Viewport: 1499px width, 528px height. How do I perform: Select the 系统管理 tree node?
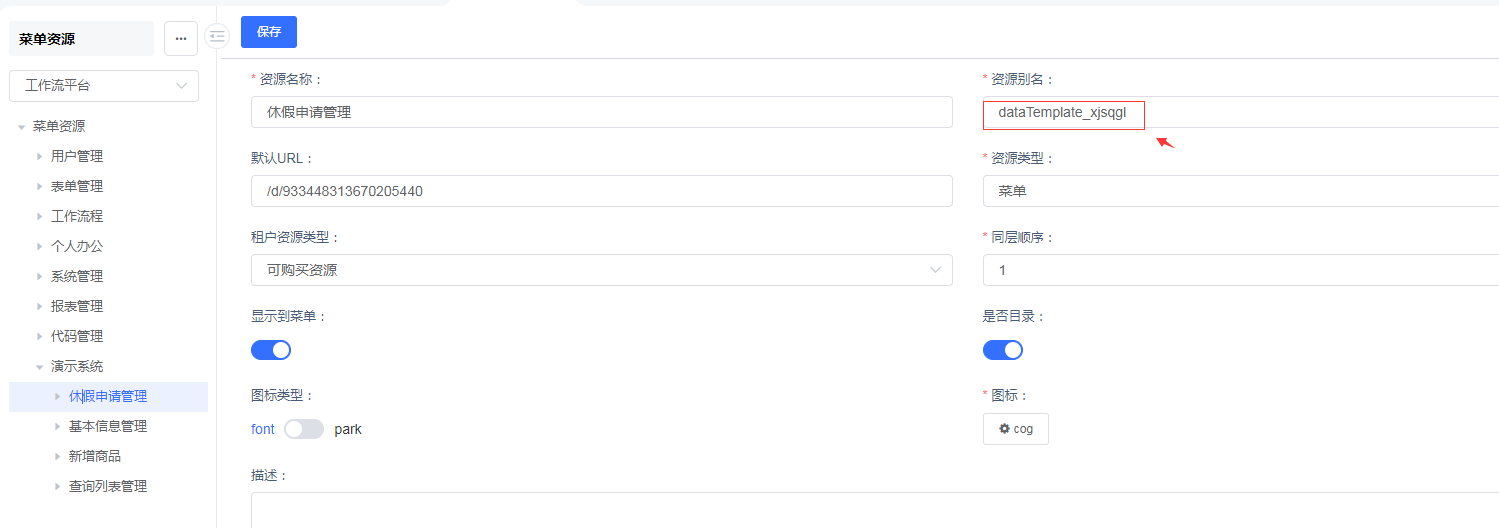coord(77,277)
